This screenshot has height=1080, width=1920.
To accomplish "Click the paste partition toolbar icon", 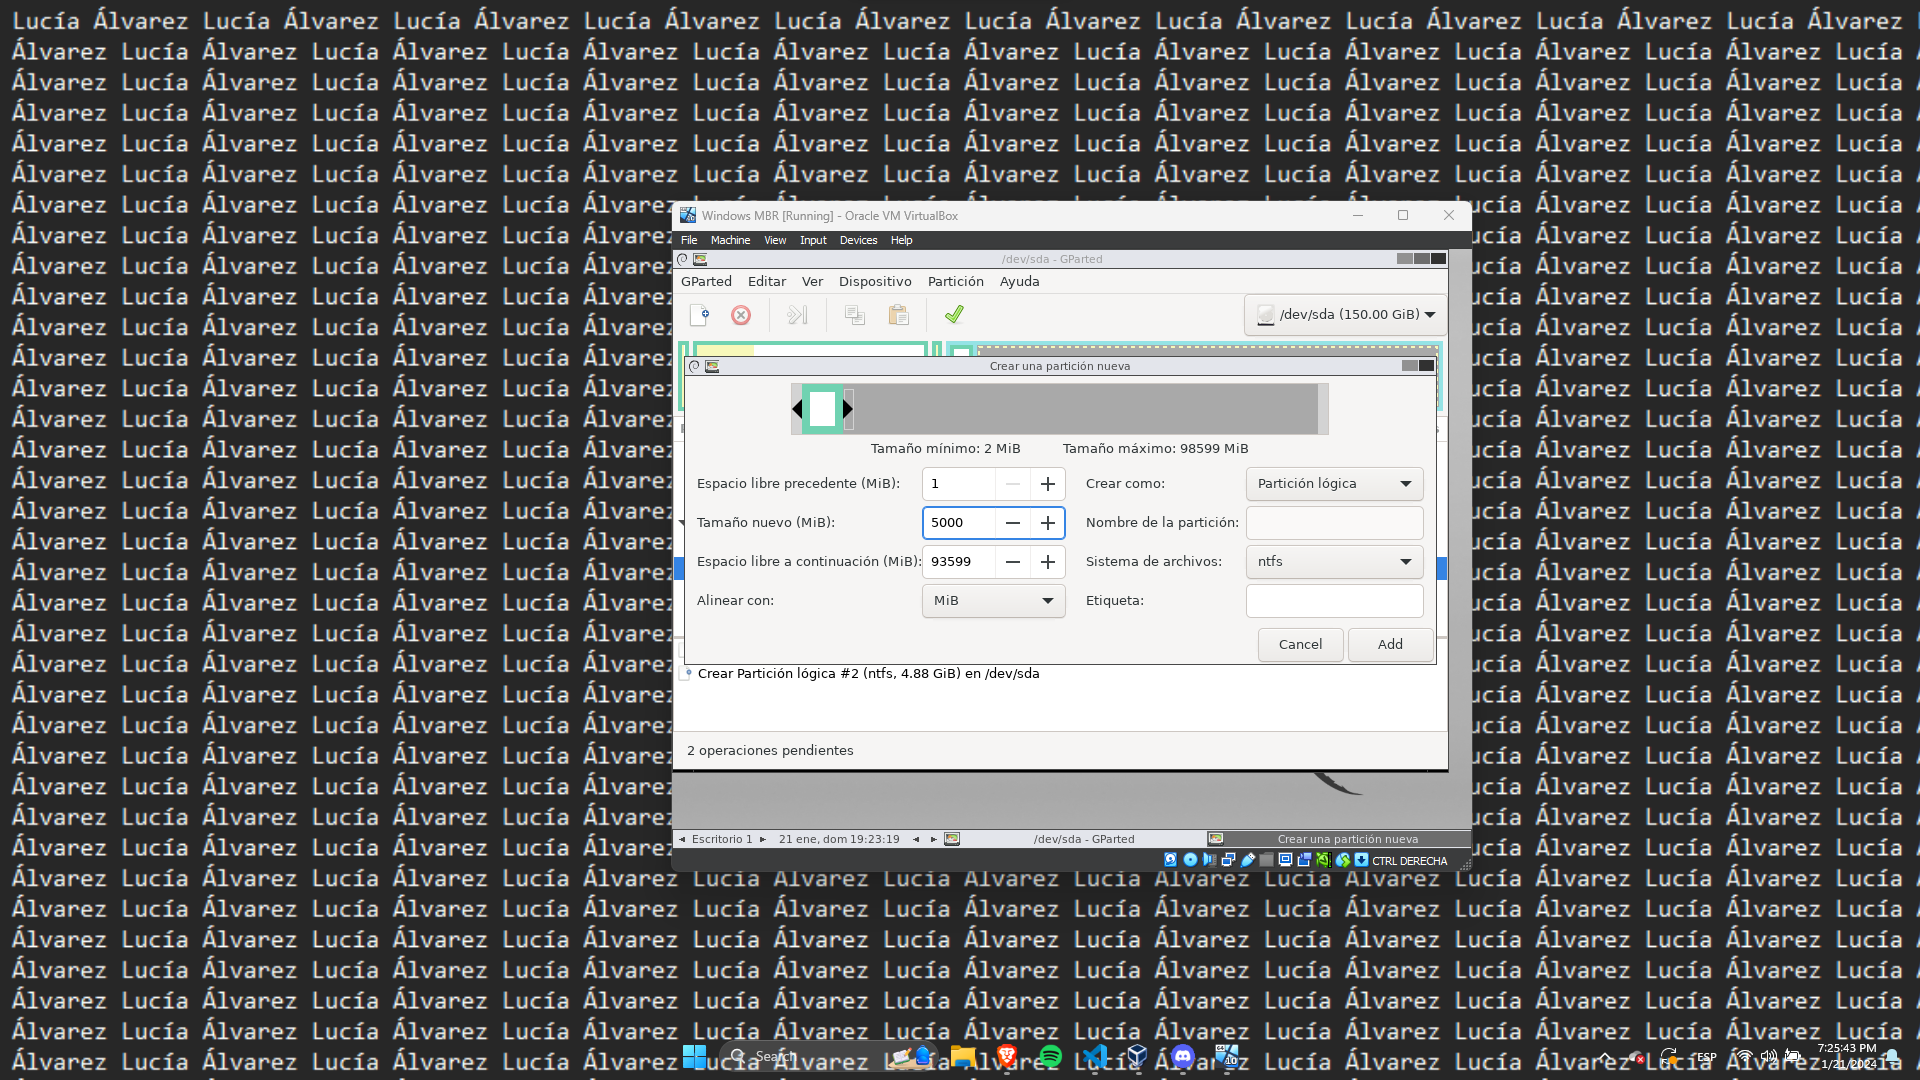I will [898, 315].
